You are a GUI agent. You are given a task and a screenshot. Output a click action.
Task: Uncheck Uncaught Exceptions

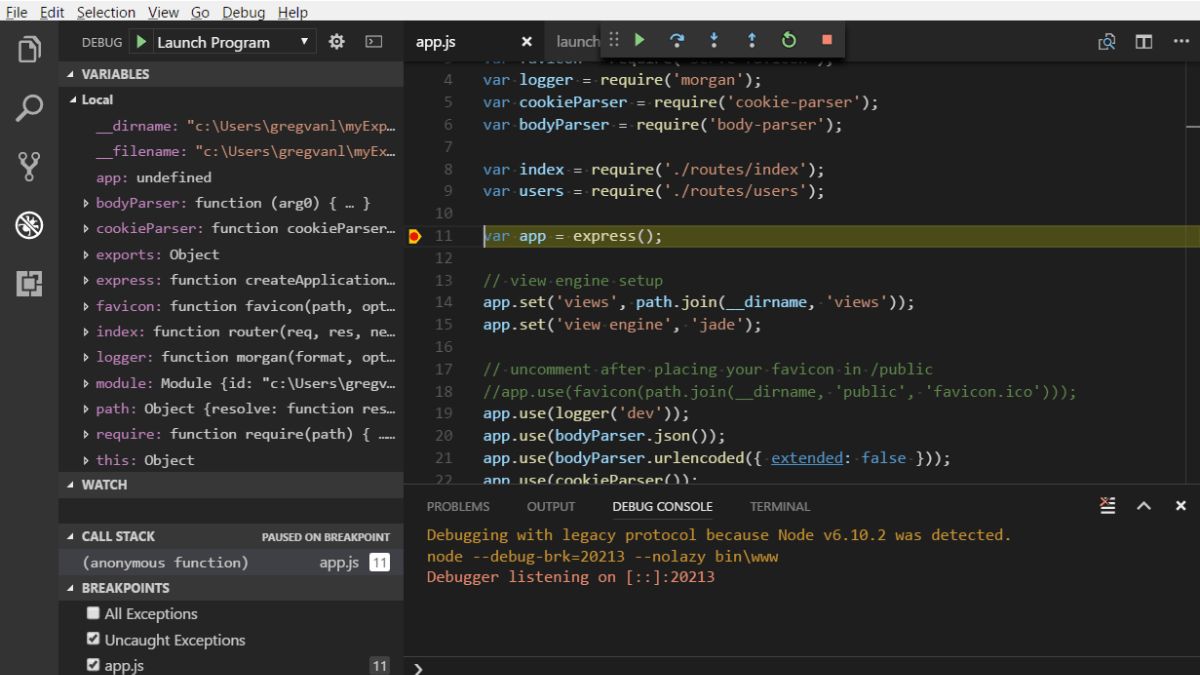coord(93,640)
